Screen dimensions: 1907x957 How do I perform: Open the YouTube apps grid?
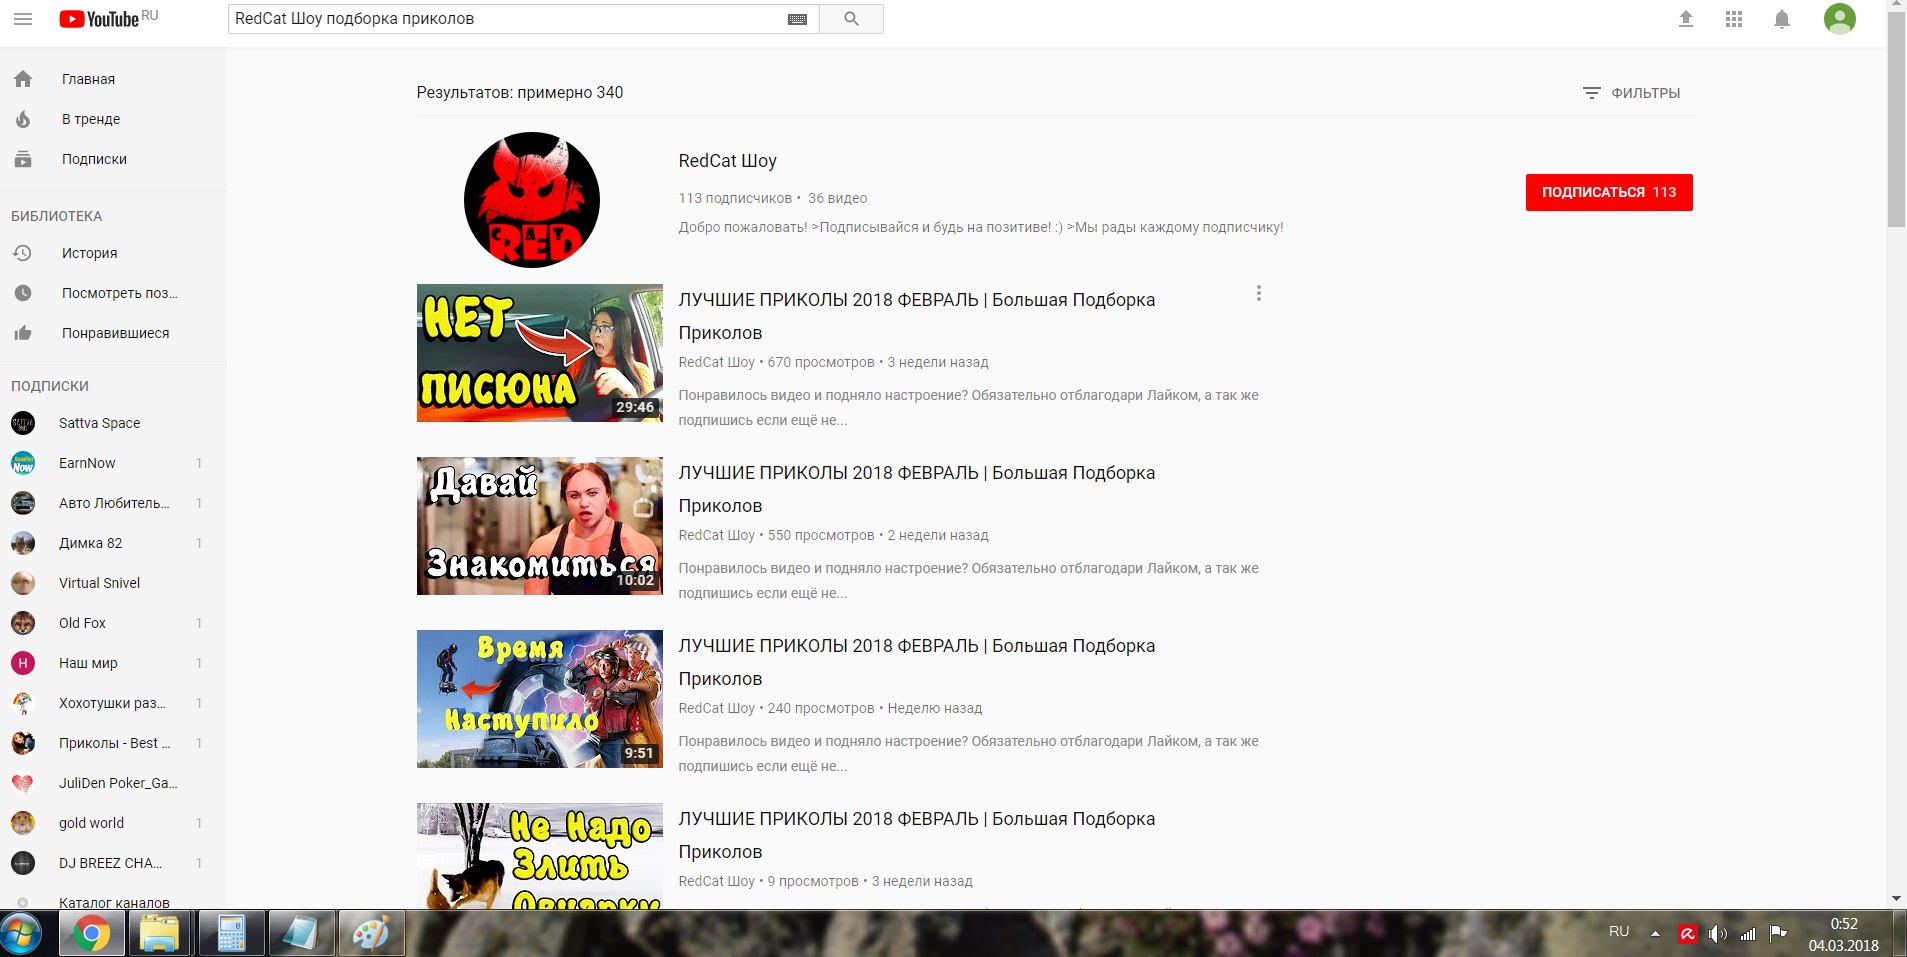[1734, 19]
